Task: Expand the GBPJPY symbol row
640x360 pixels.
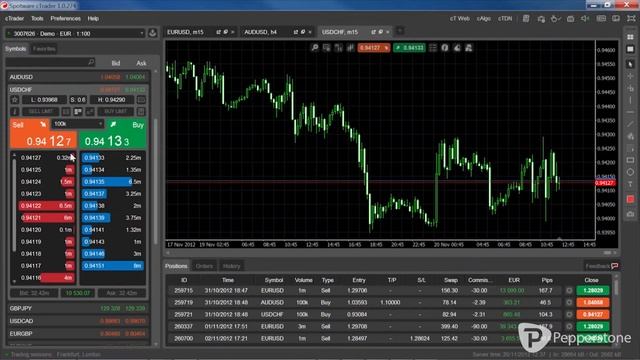Action: 78,309
